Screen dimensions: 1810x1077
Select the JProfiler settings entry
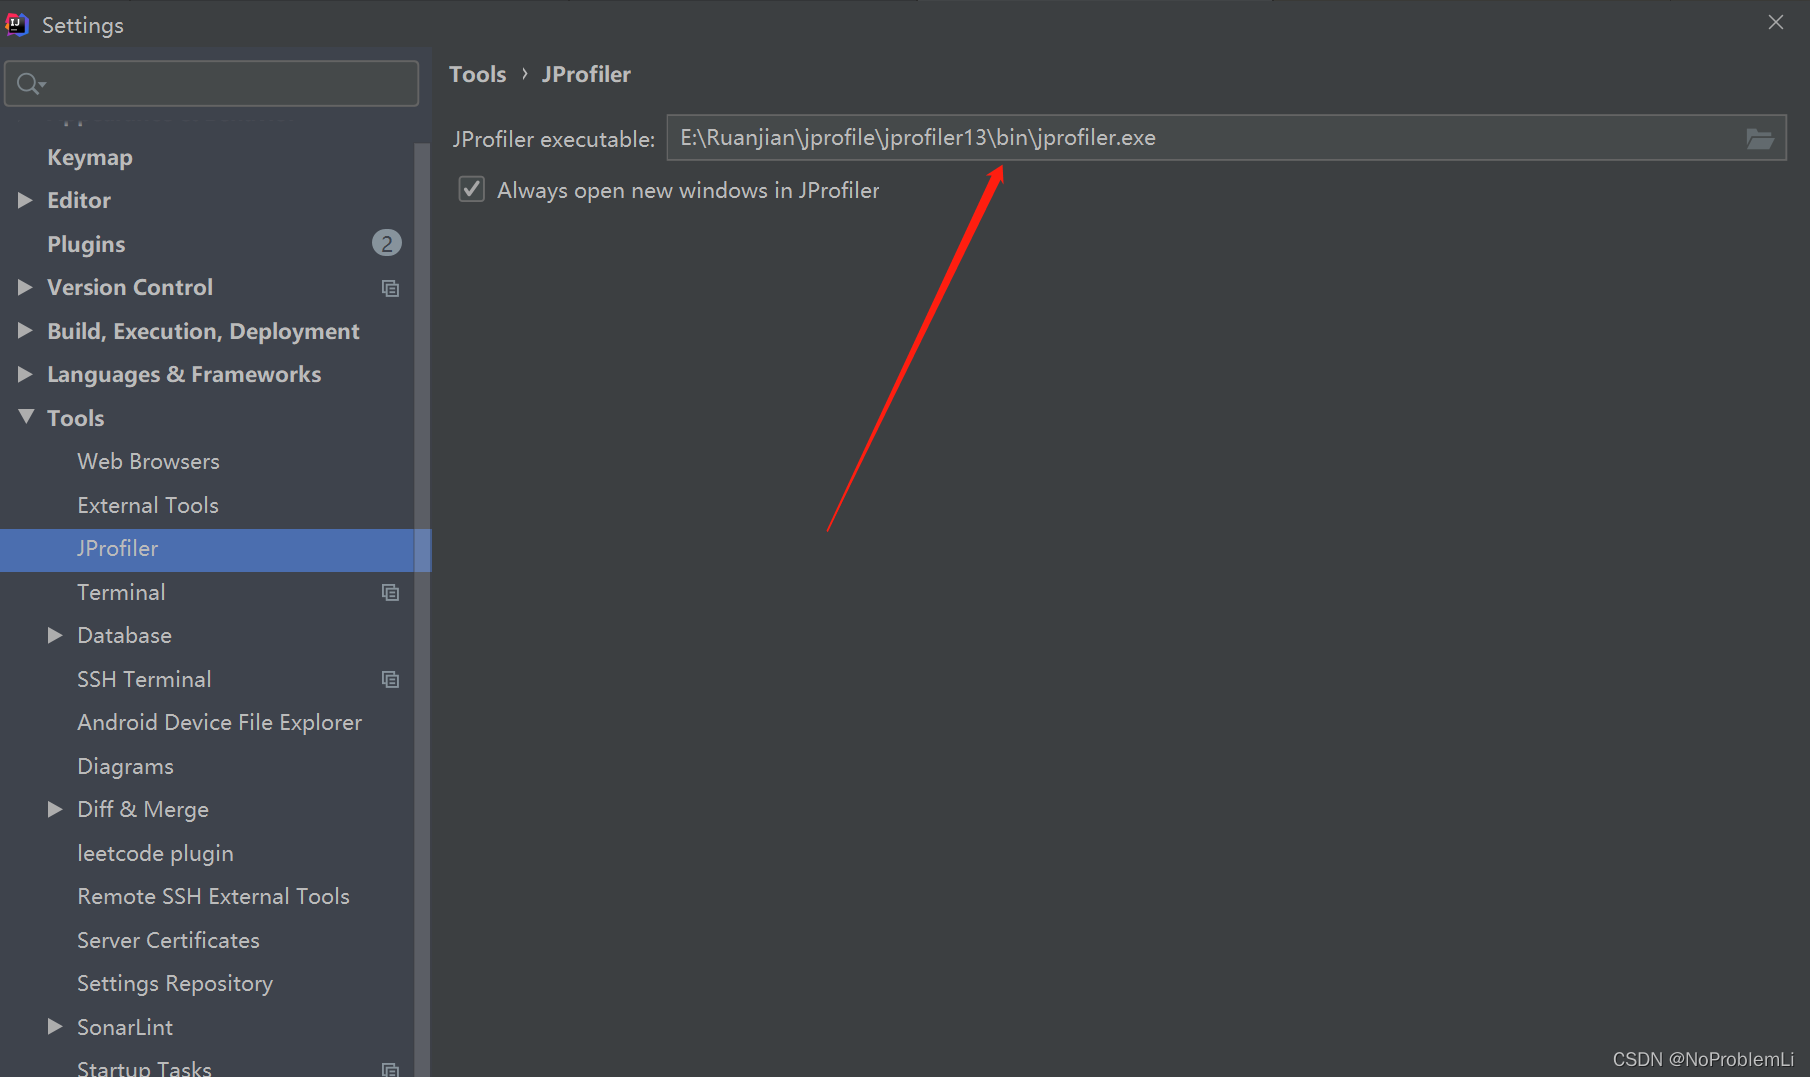click(117, 548)
